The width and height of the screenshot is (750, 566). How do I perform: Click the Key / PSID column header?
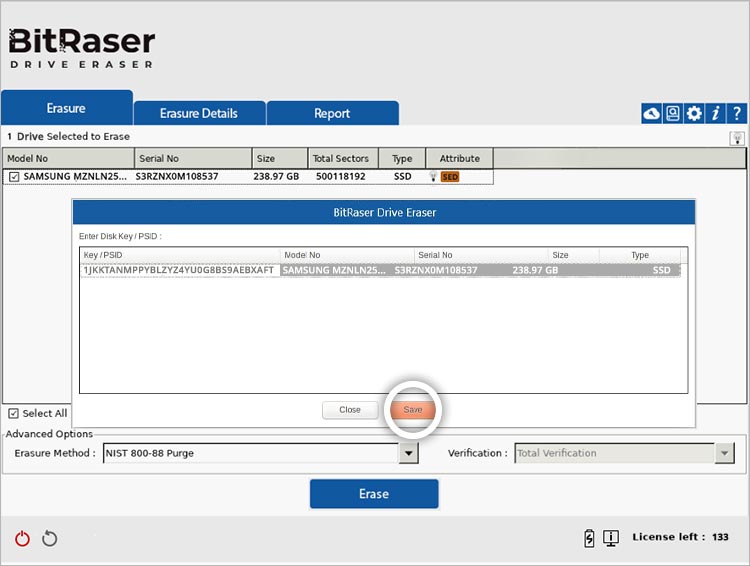pos(180,255)
